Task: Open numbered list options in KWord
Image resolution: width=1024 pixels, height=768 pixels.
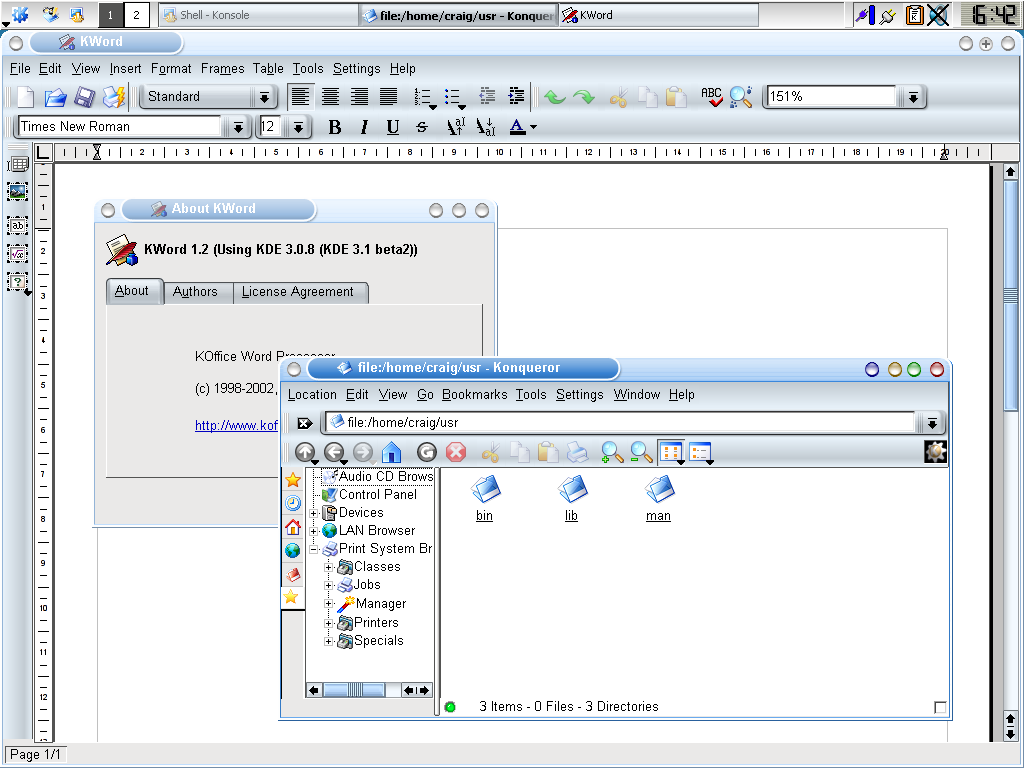Action: tap(424, 97)
